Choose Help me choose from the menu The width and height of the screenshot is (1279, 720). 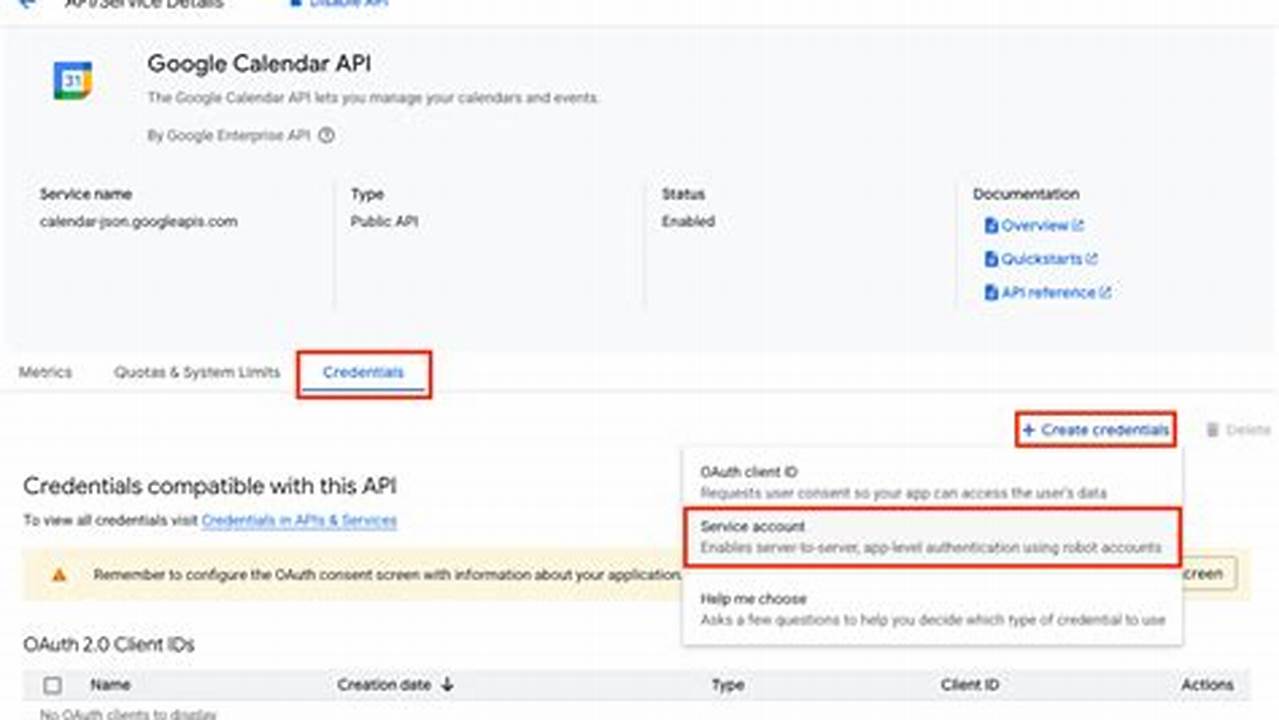[930, 608]
